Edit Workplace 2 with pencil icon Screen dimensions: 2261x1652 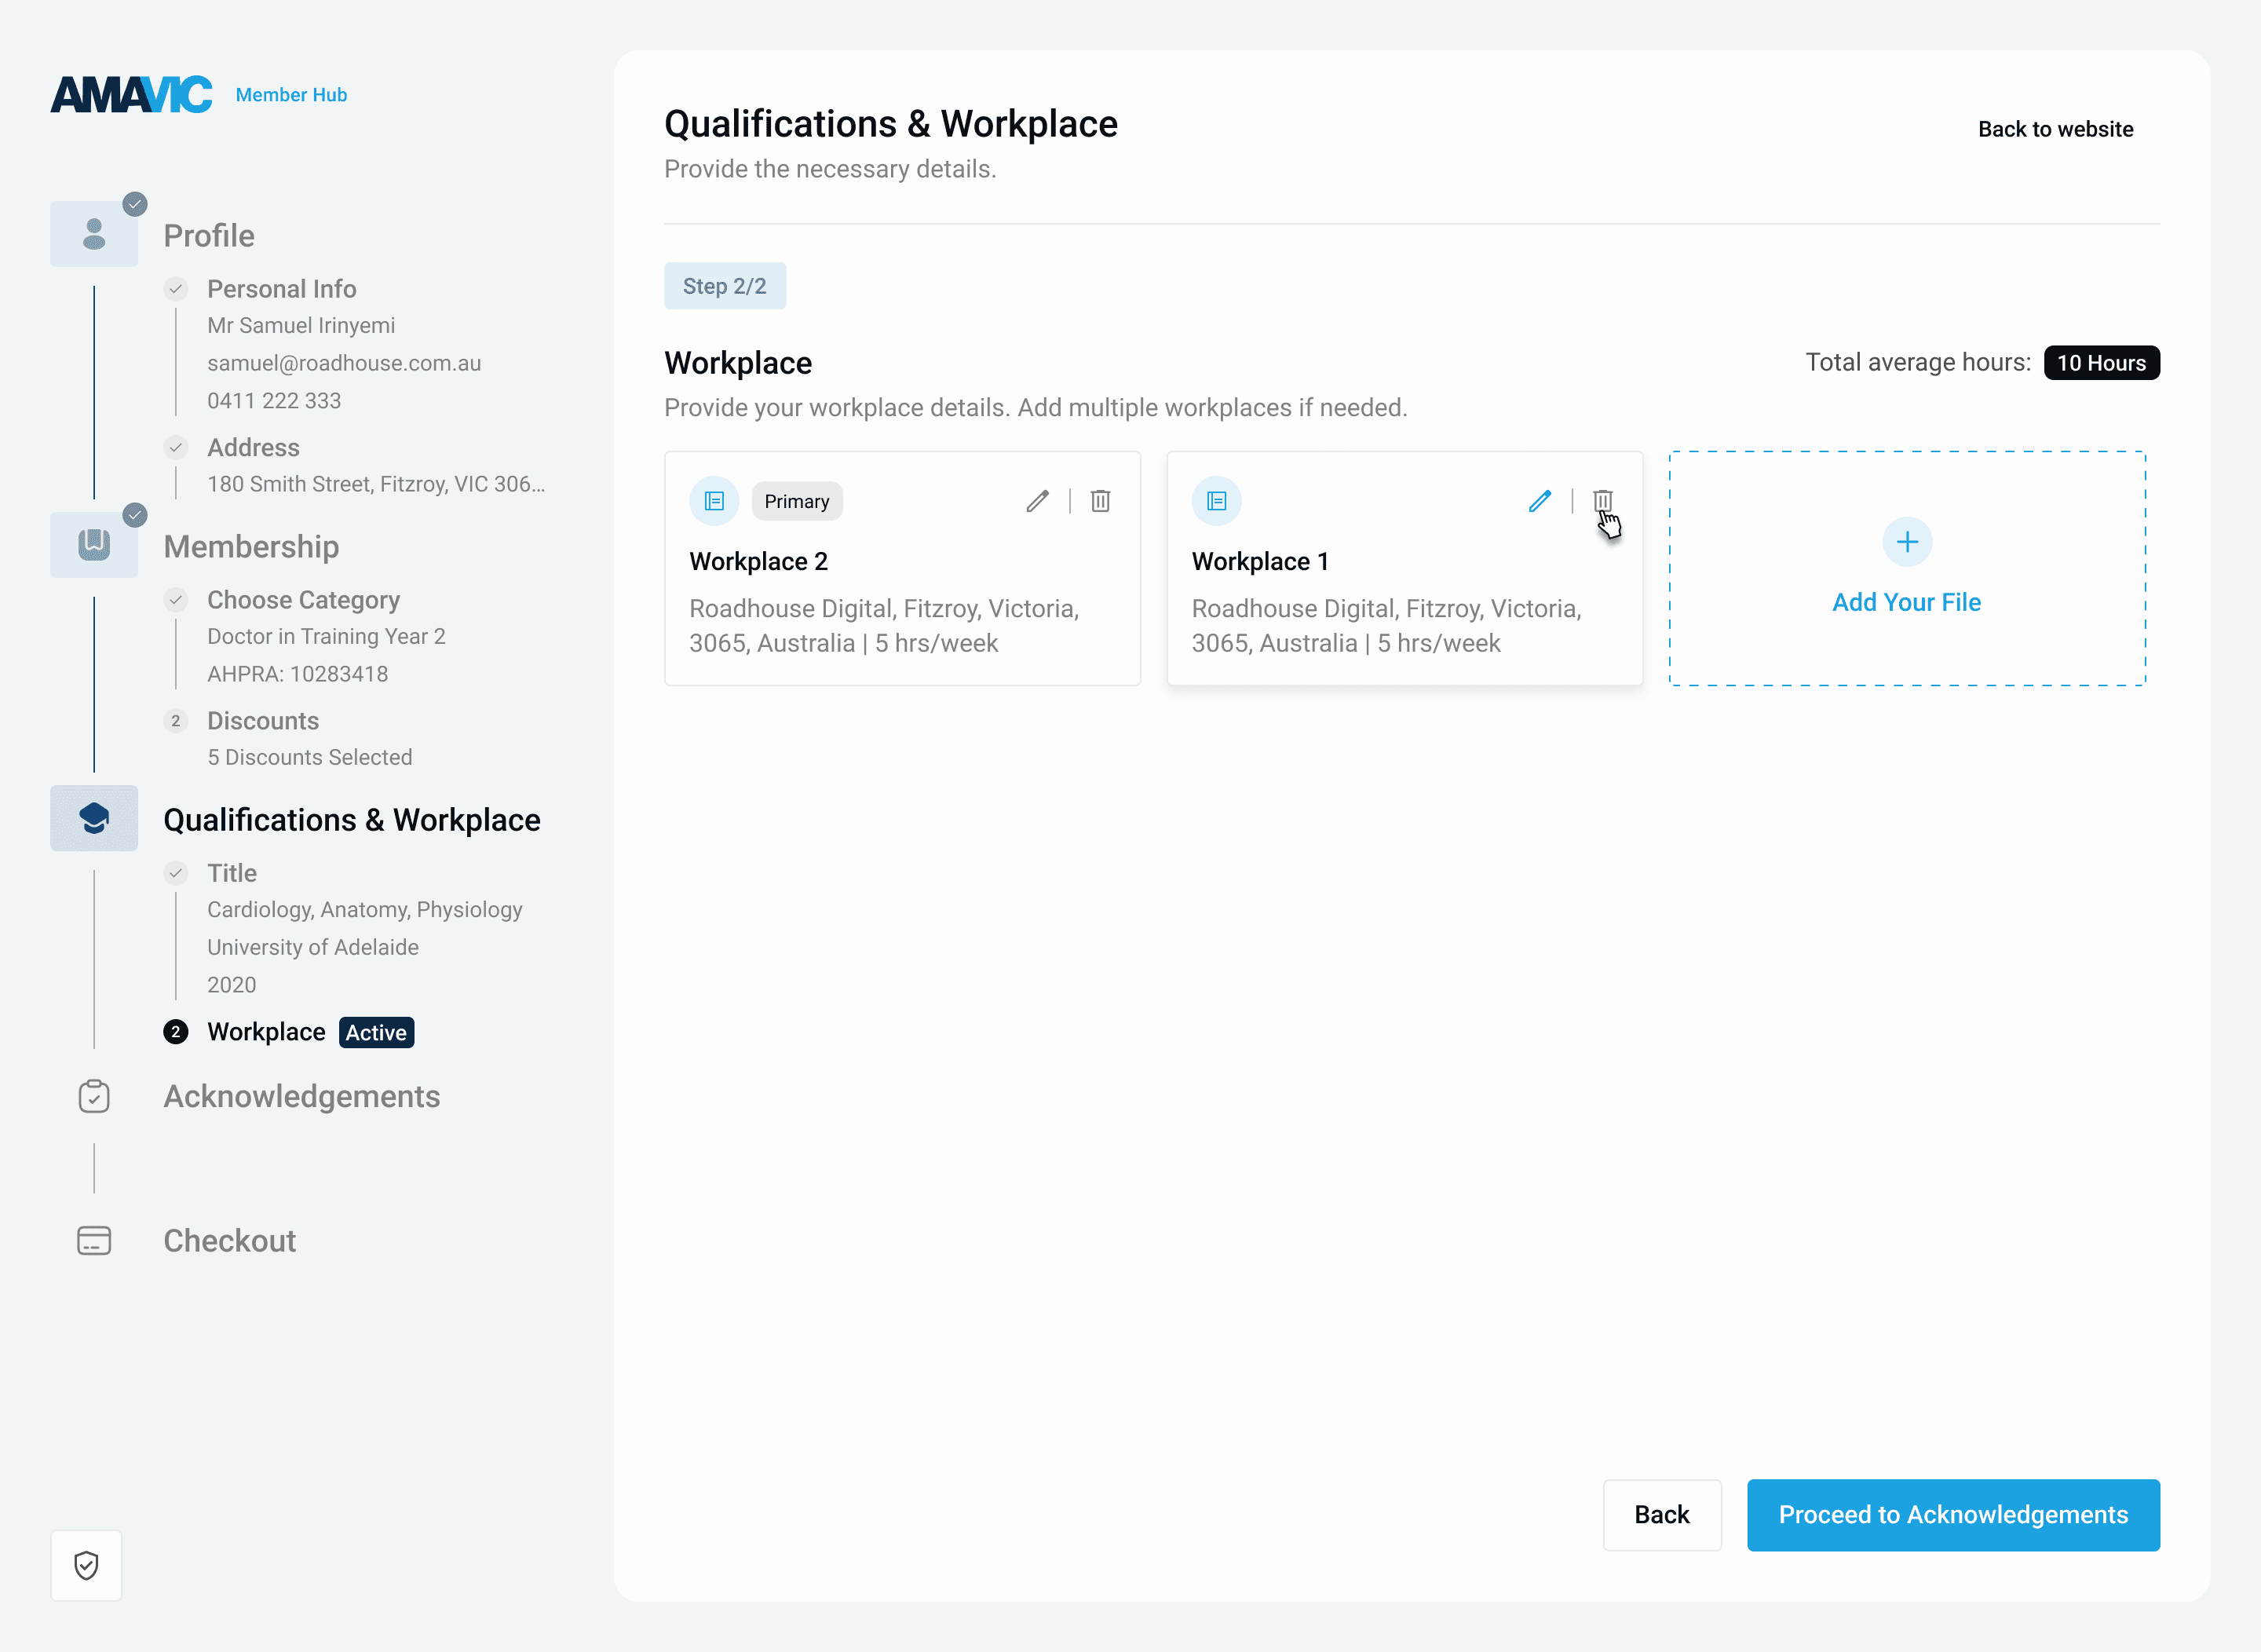1037,501
